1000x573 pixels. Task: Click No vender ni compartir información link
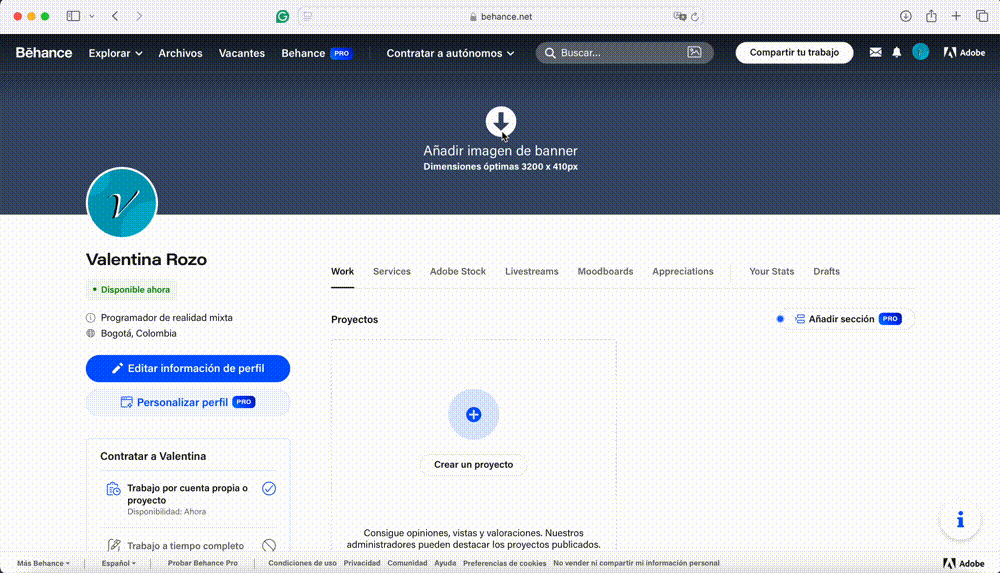pos(636,563)
